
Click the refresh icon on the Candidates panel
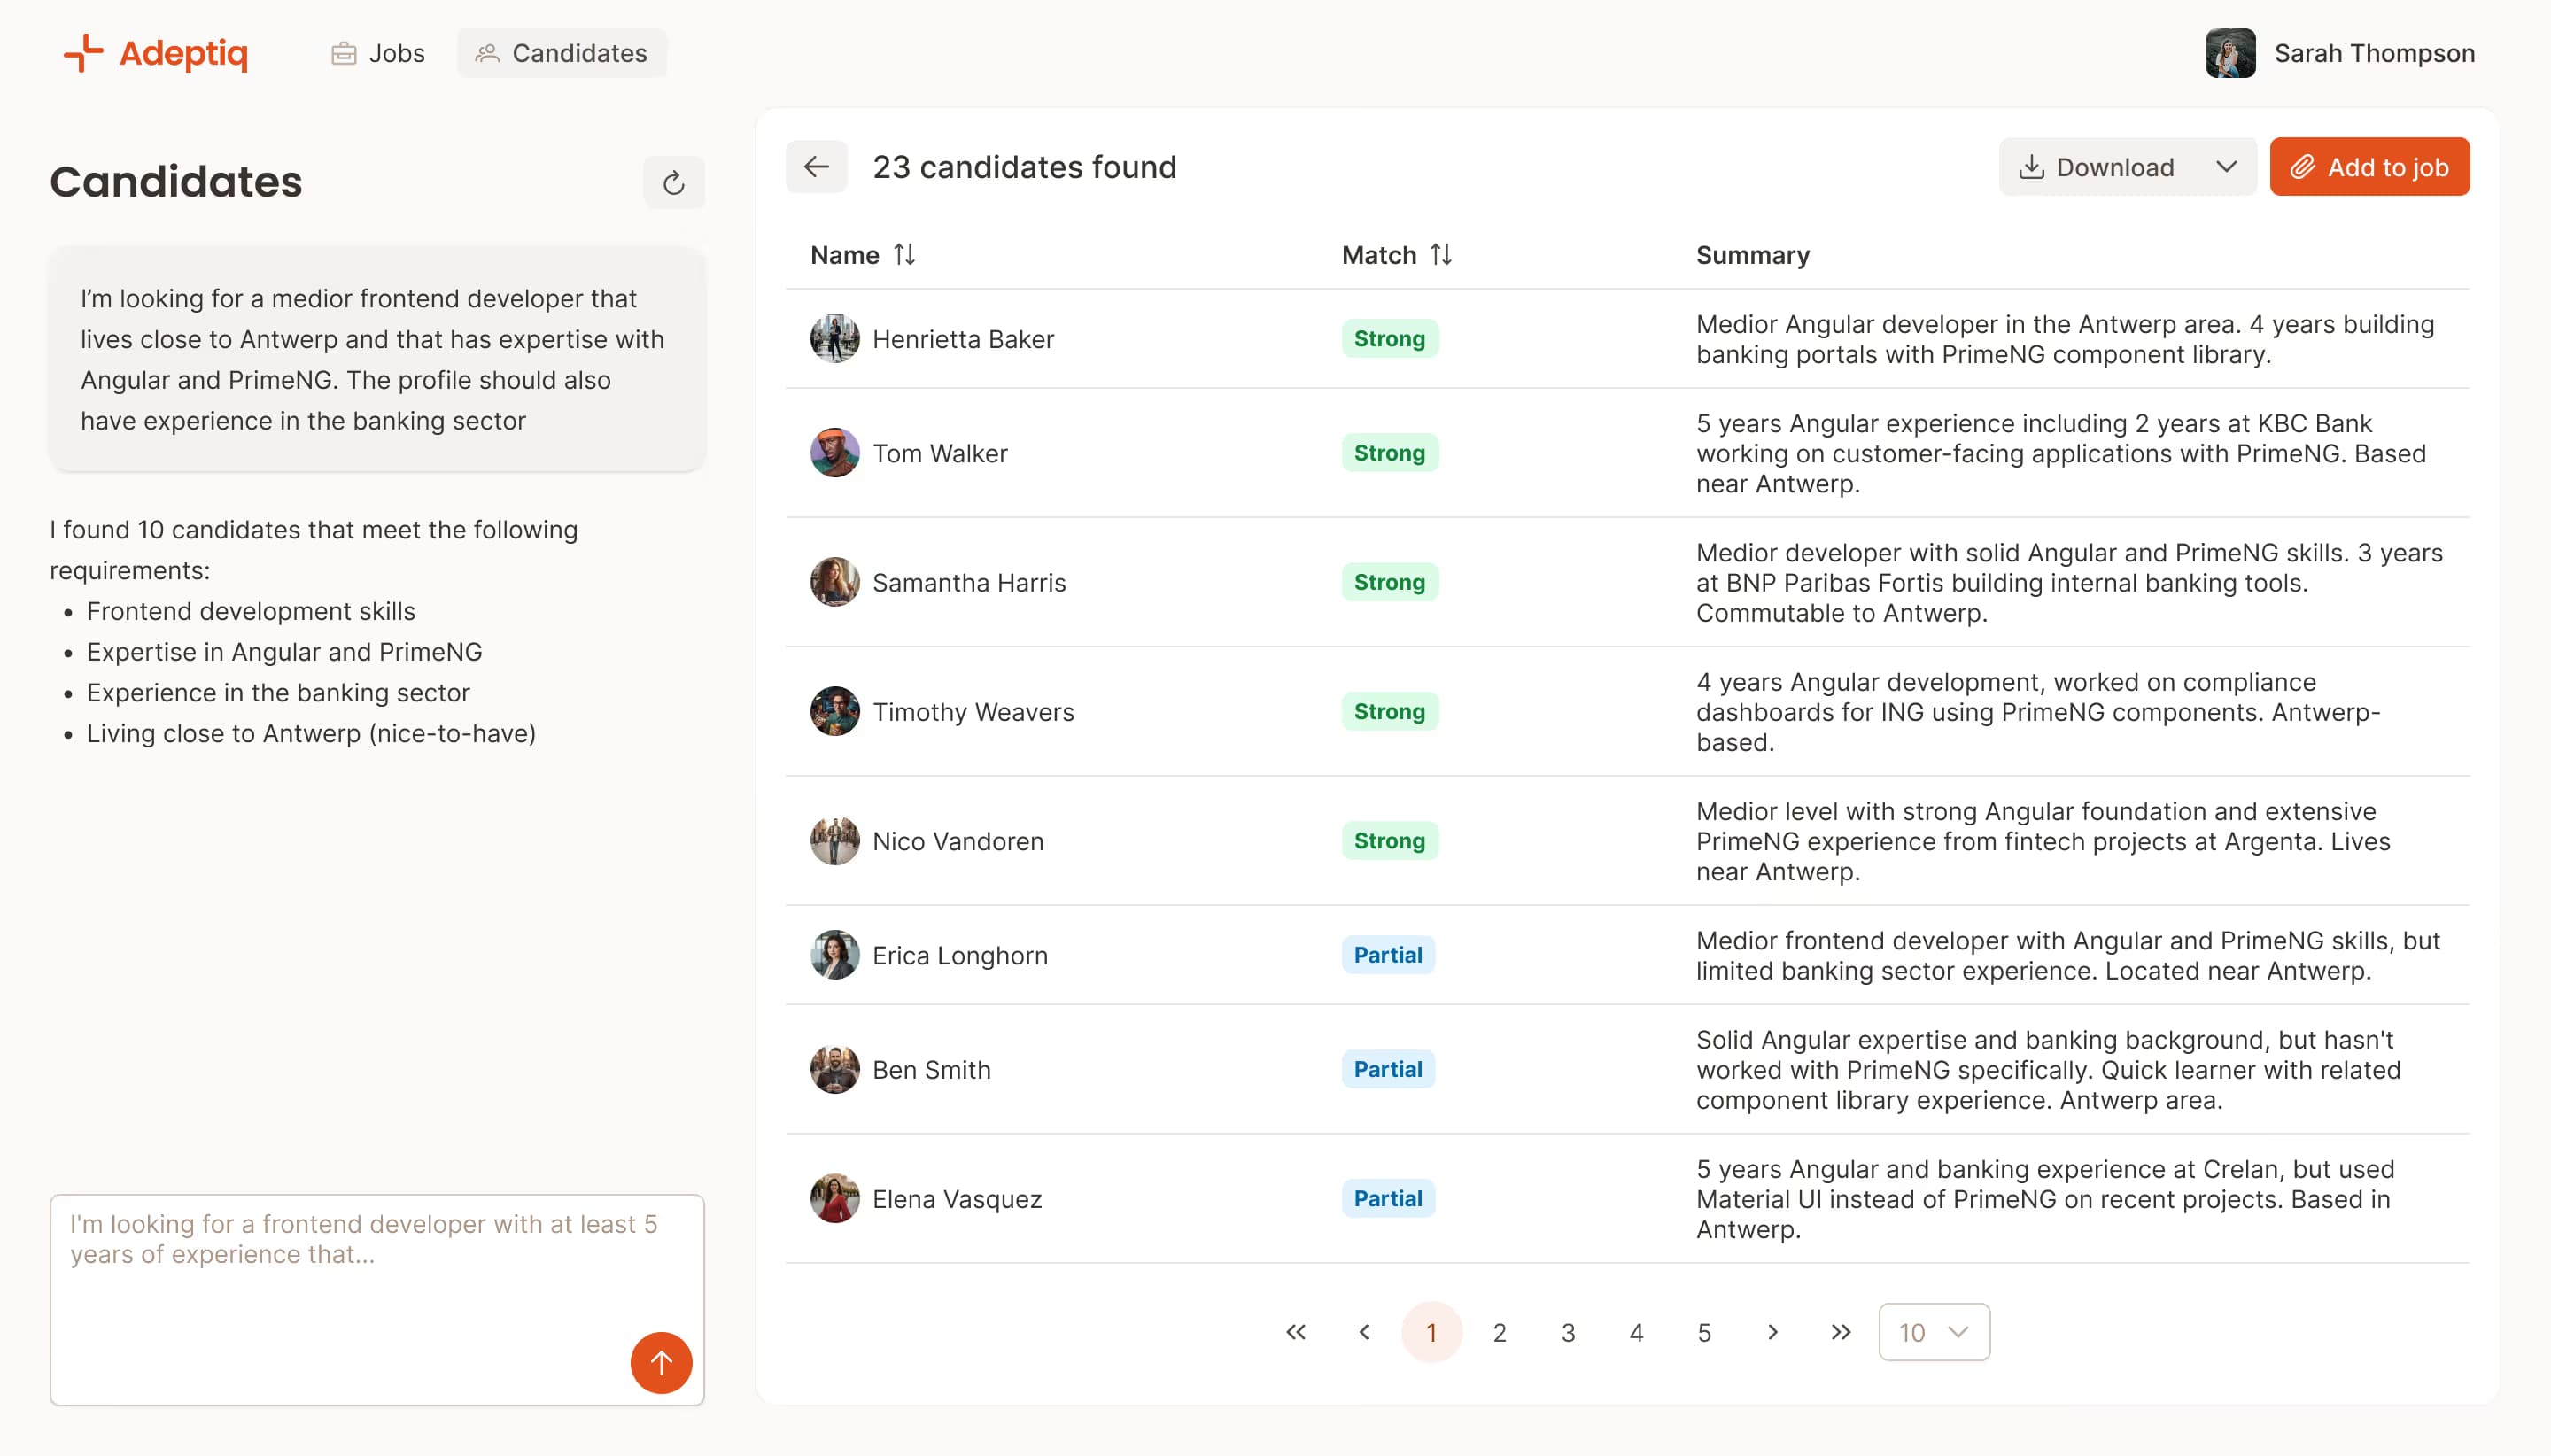tap(673, 182)
